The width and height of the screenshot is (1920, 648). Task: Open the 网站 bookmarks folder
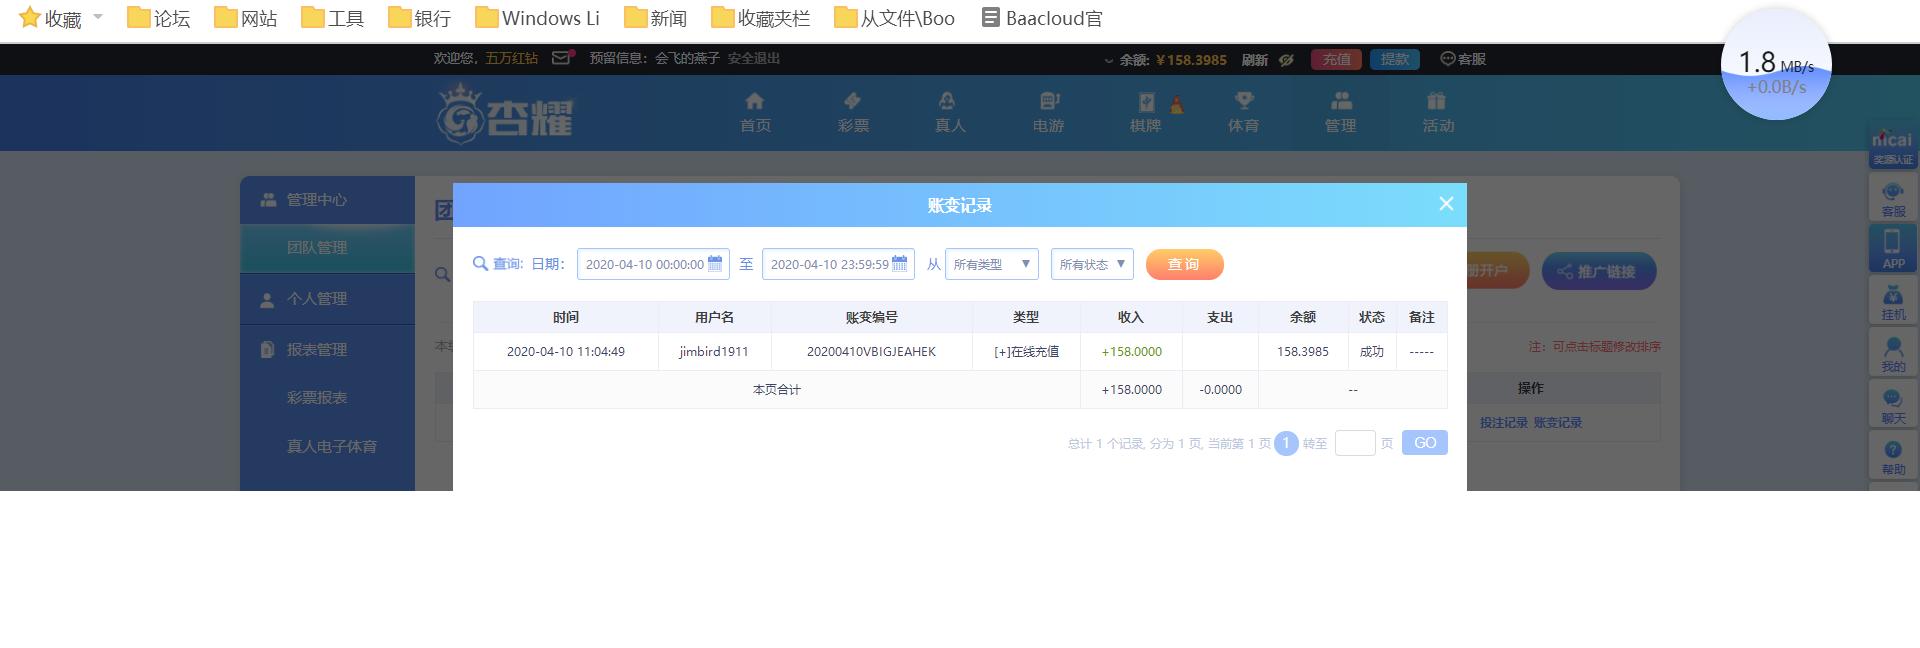(245, 18)
